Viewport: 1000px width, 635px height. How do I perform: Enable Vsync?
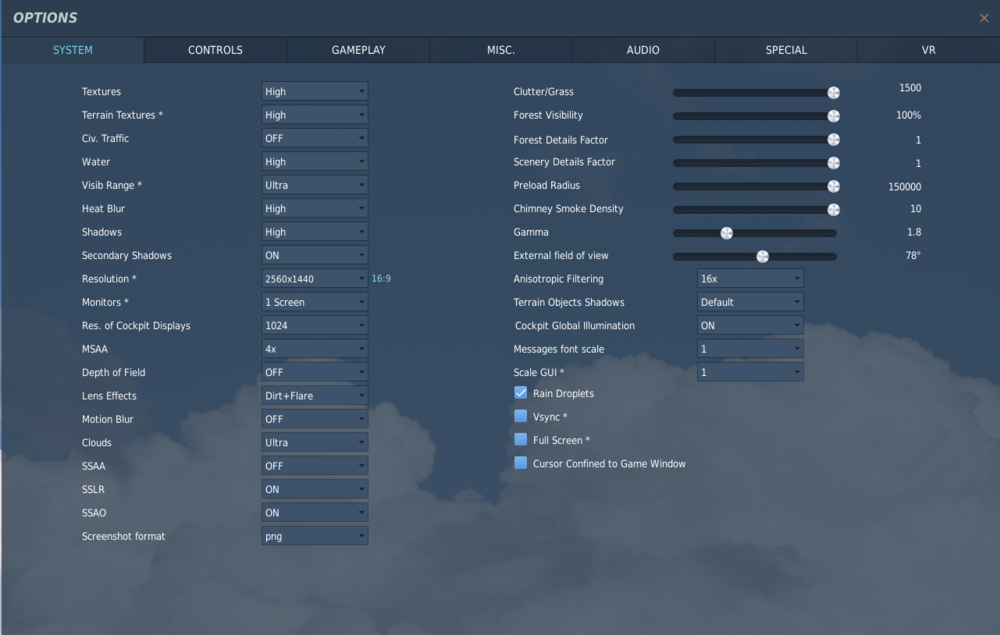tap(520, 416)
